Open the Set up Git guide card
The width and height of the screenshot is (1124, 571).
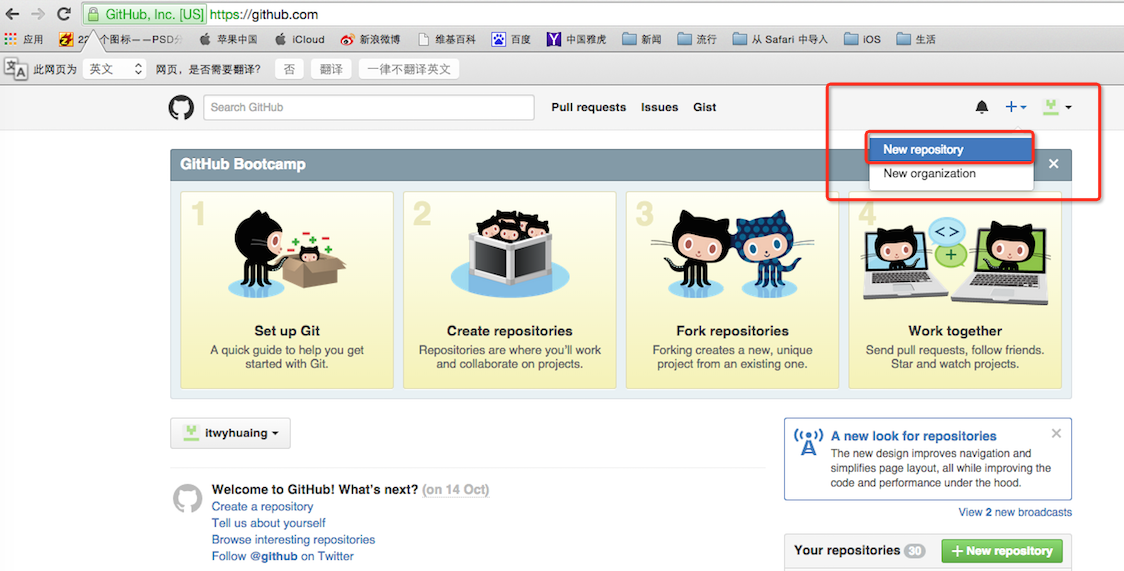click(x=287, y=290)
